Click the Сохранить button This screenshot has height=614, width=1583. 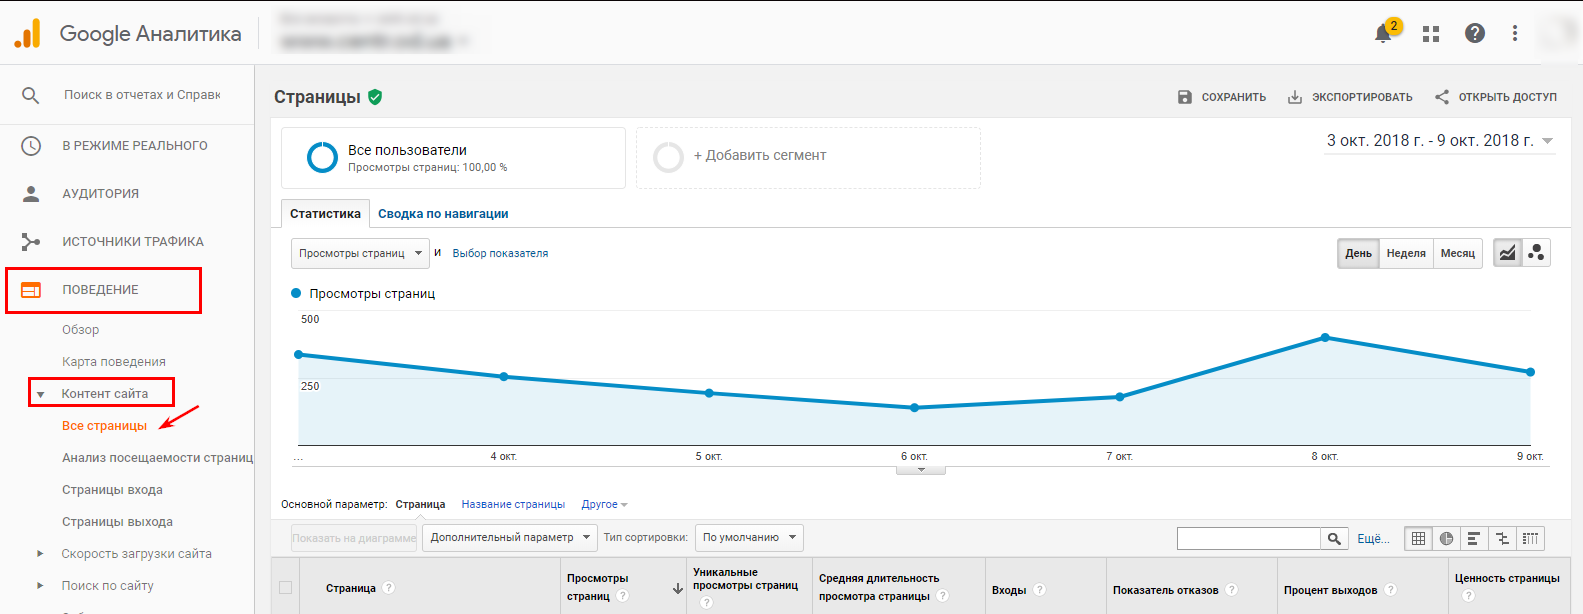(x=1222, y=97)
